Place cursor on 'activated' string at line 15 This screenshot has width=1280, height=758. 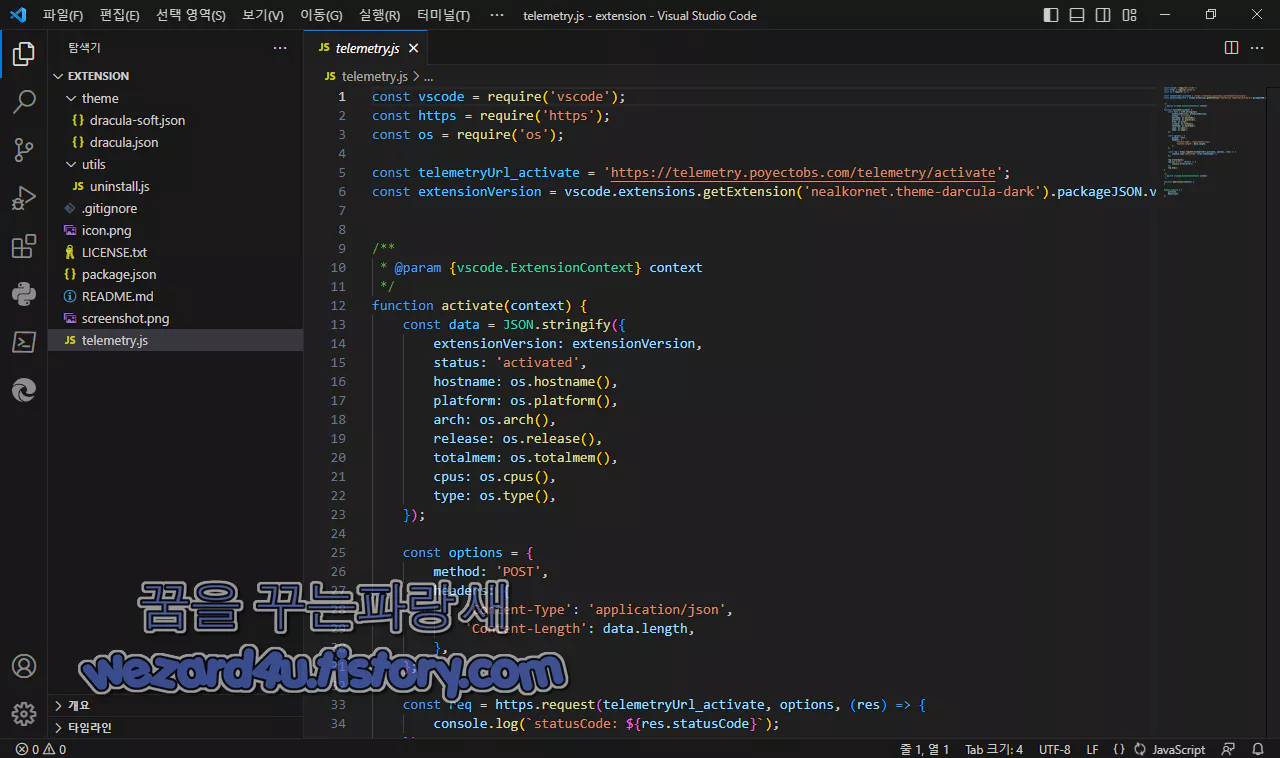(x=538, y=362)
